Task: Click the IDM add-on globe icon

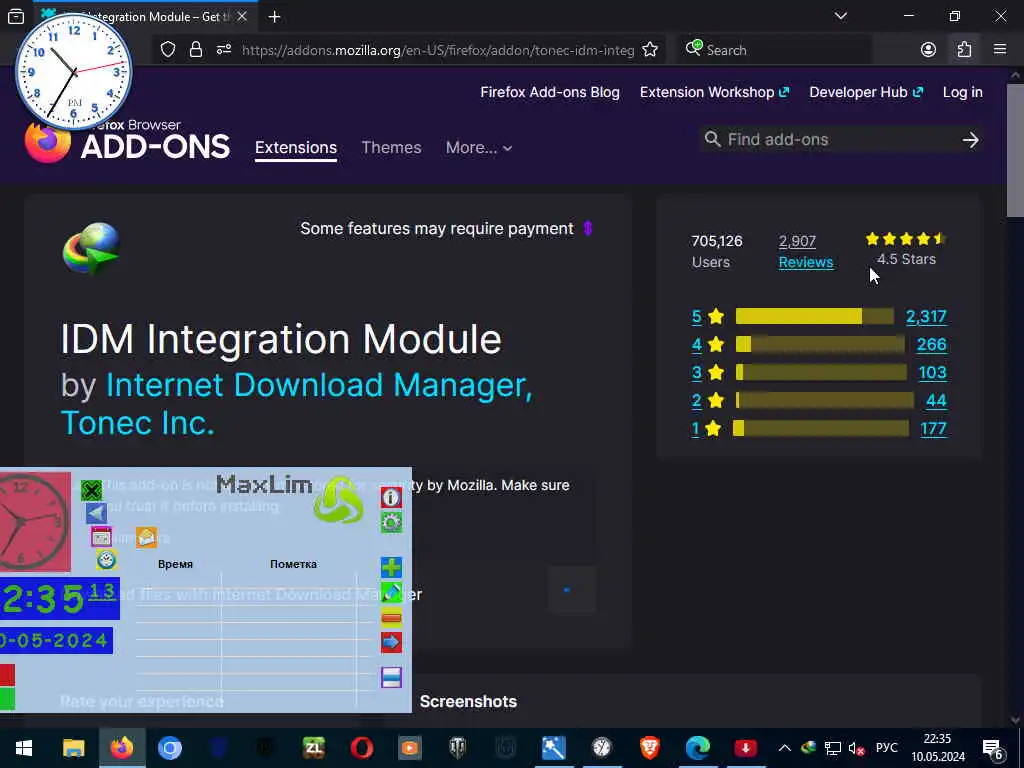Action: click(x=91, y=248)
